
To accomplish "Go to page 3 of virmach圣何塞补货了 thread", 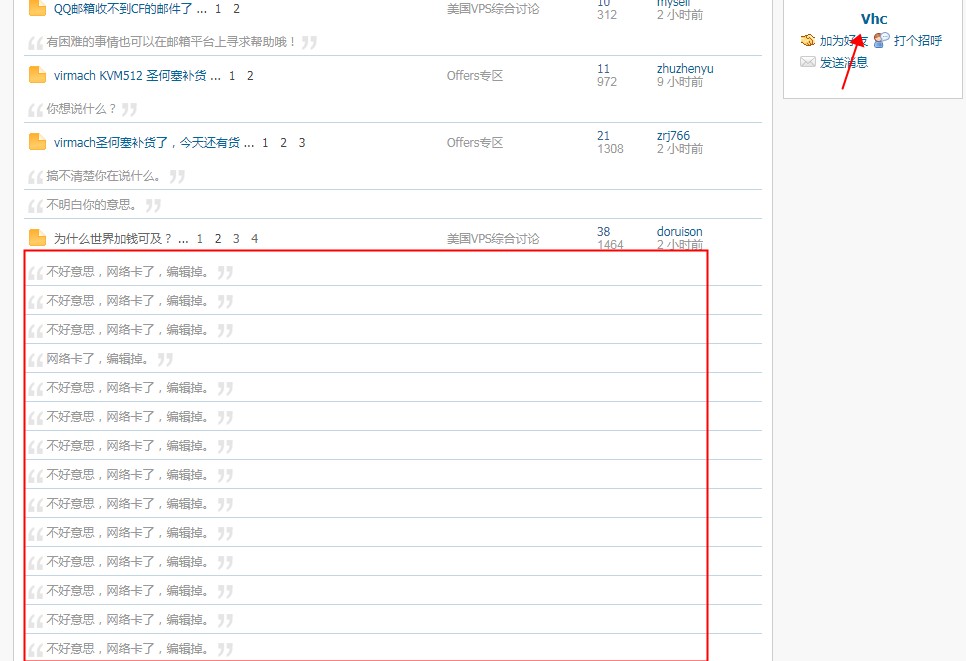I will pos(302,143).
